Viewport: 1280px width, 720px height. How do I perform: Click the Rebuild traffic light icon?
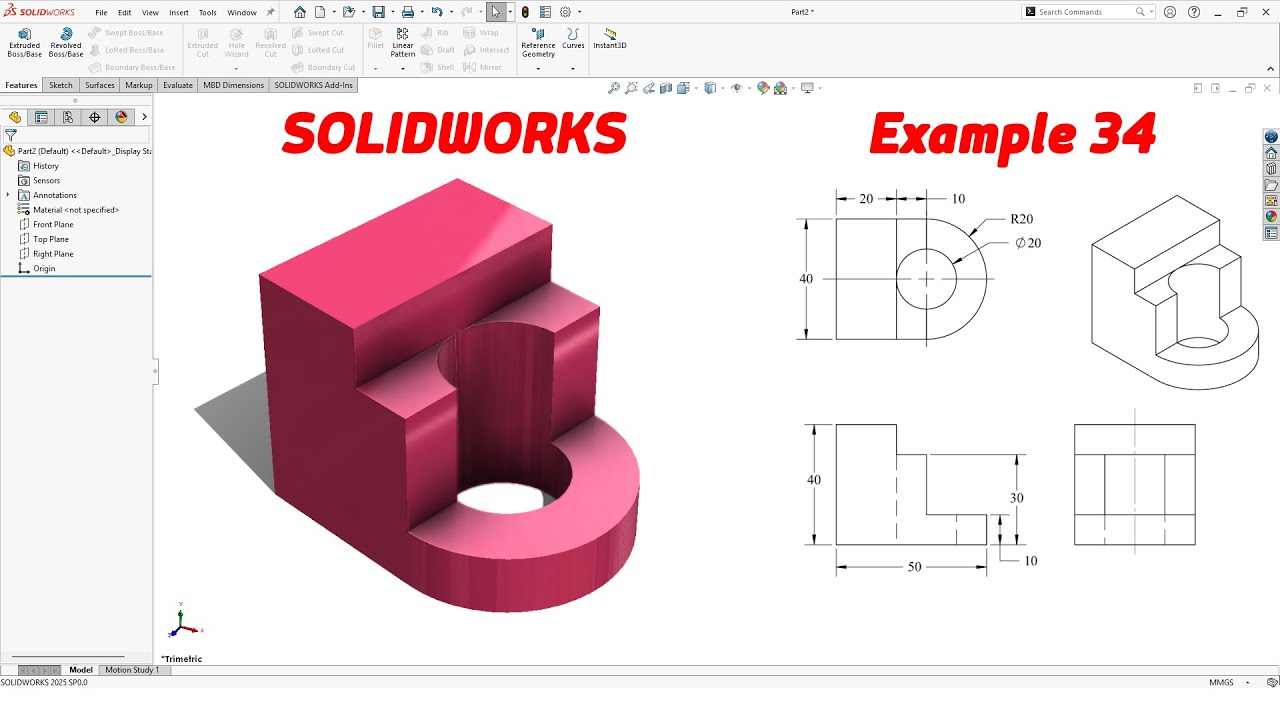click(x=525, y=12)
